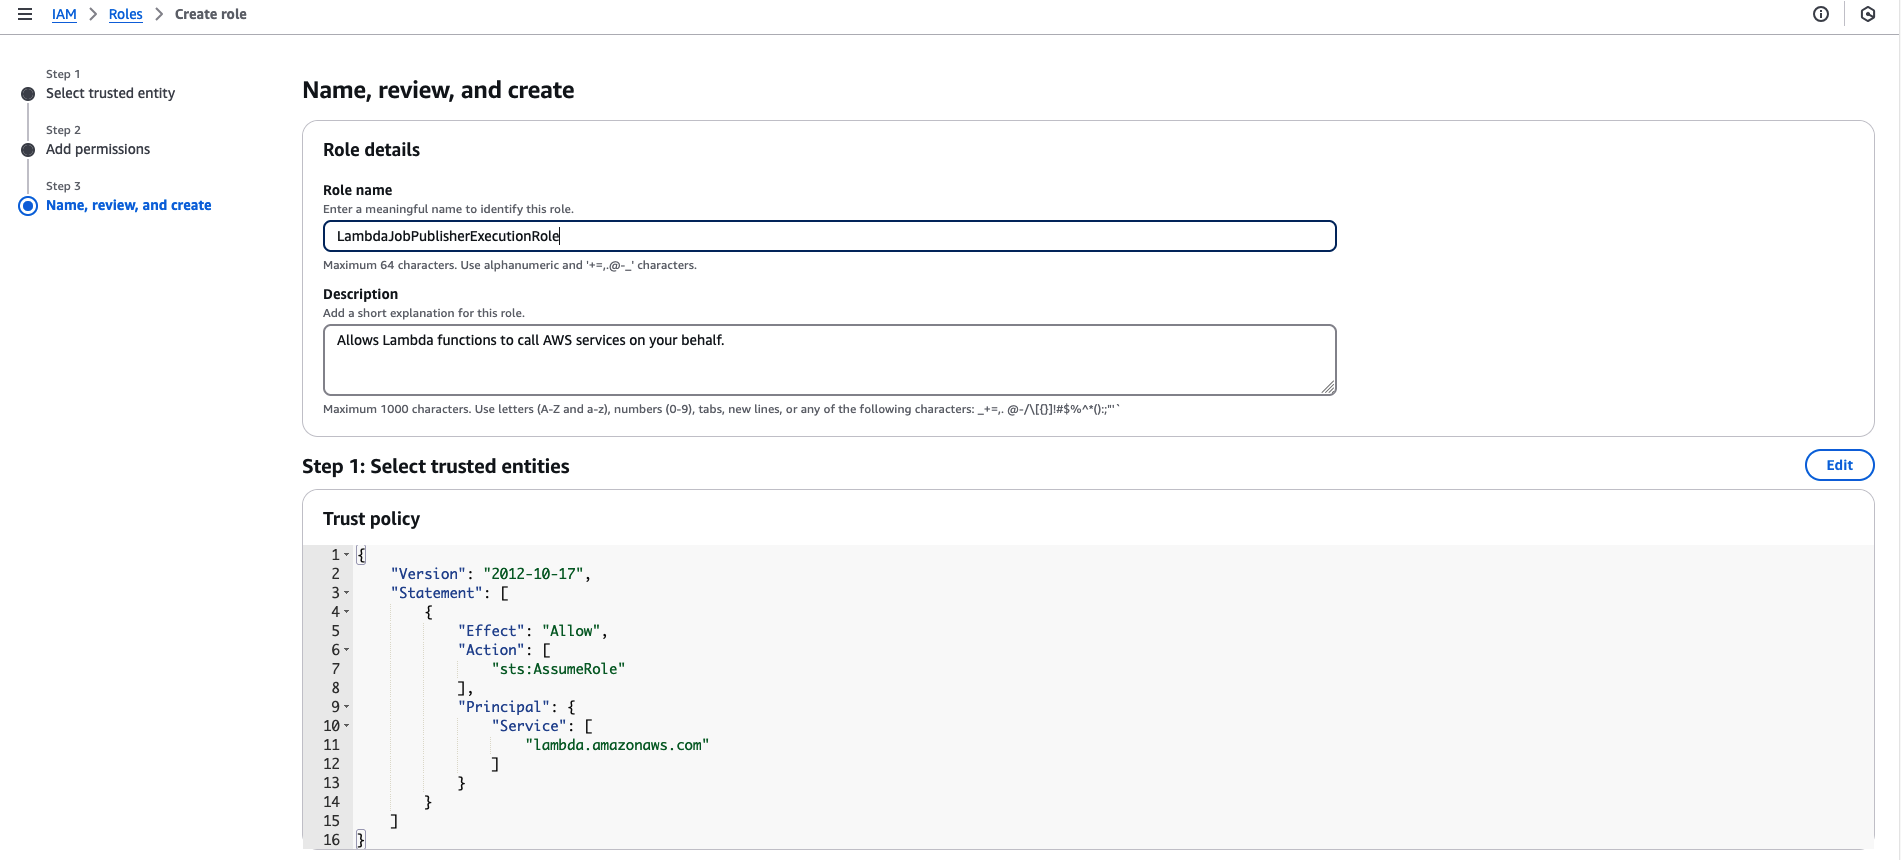The image size is (1901, 860).
Task: Select Step 3 Name, review, and create indicator
Action: pos(28,206)
